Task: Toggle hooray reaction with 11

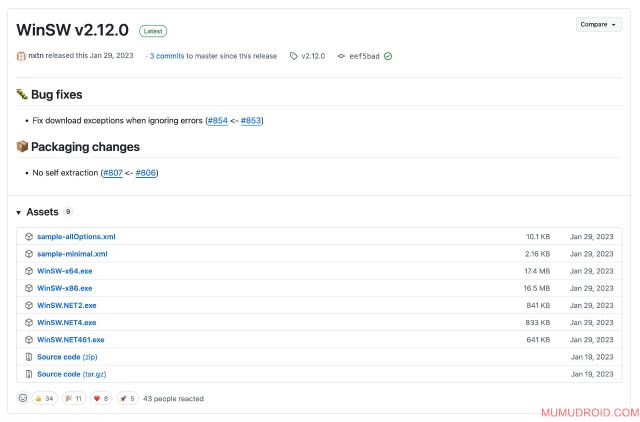Action: [74, 398]
